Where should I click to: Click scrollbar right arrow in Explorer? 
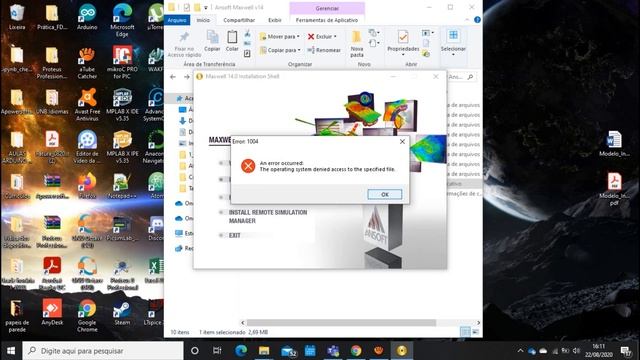point(478,323)
